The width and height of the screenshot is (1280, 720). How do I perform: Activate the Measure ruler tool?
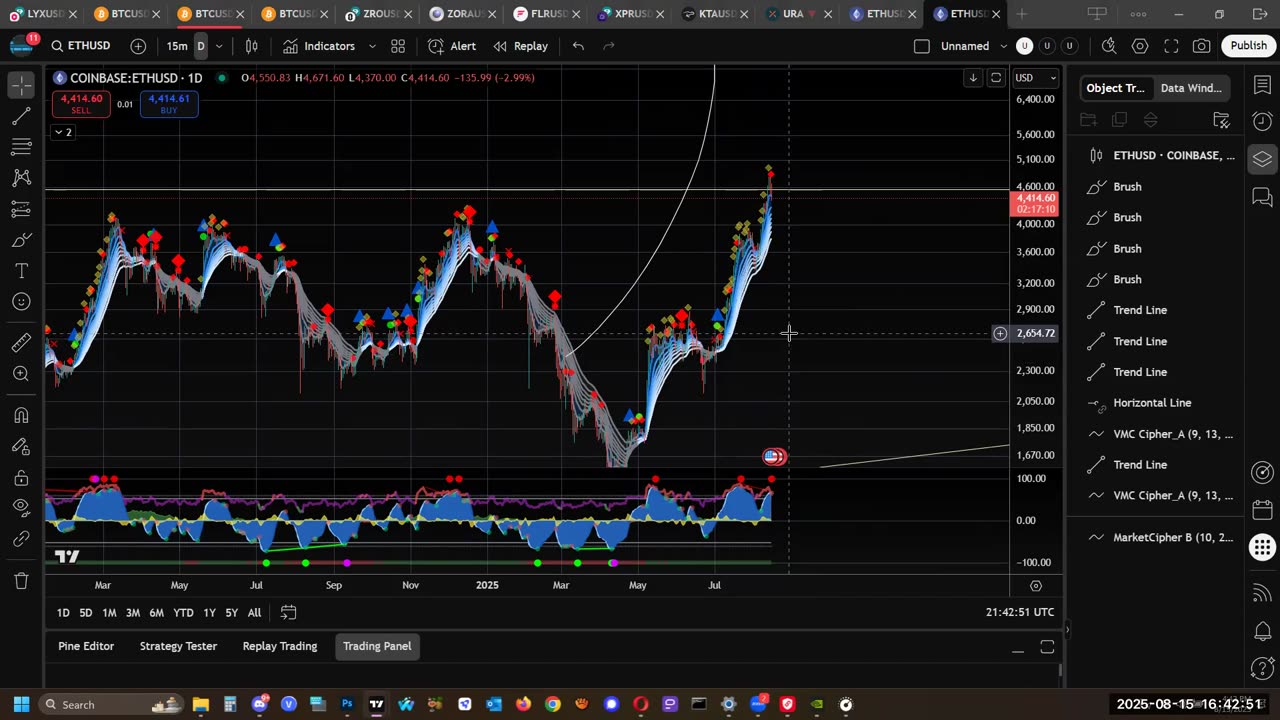click(x=21, y=343)
